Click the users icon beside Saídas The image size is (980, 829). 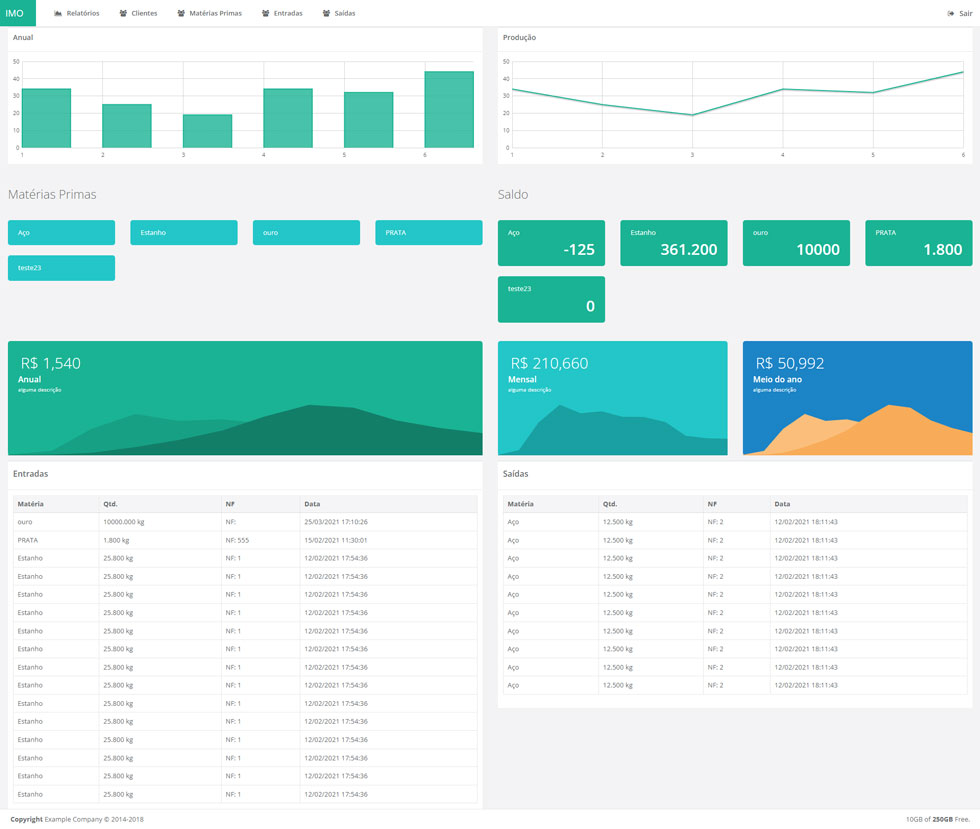click(x=326, y=13)
